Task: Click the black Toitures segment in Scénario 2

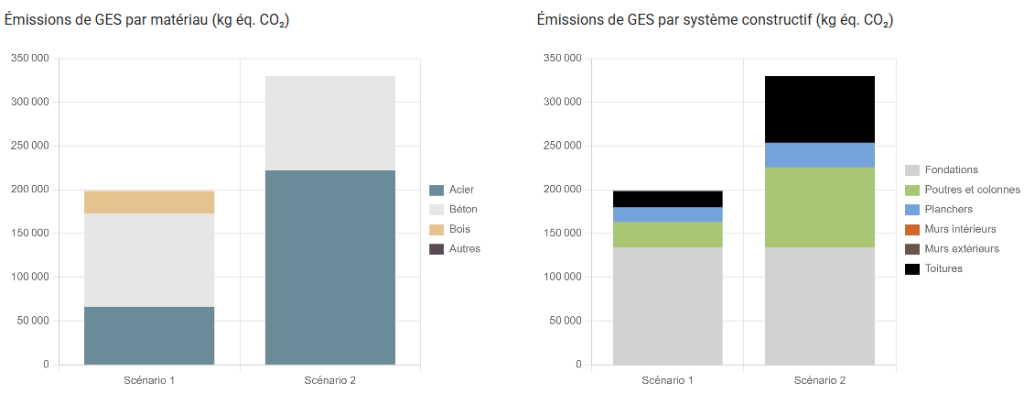Action: [820, 110]
